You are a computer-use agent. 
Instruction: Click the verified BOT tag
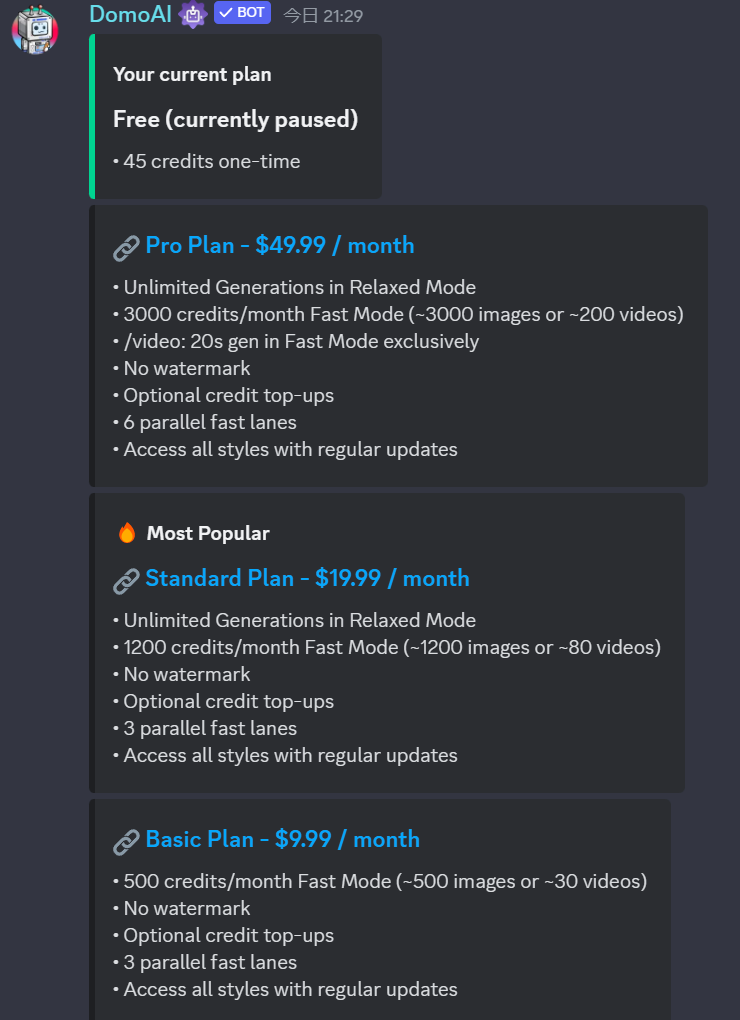(243, 13)
